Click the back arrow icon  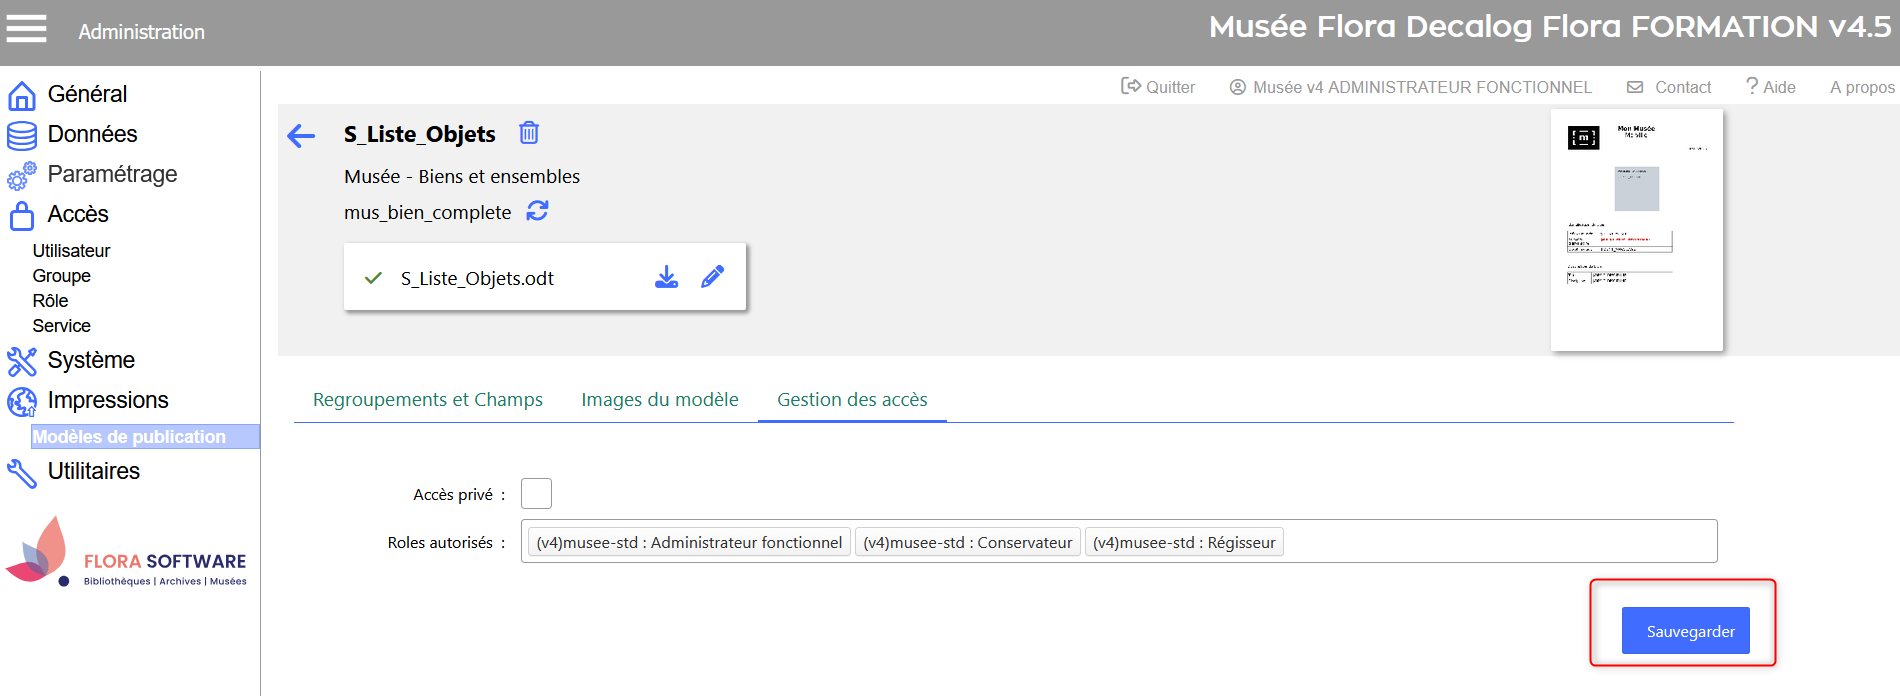301,136
